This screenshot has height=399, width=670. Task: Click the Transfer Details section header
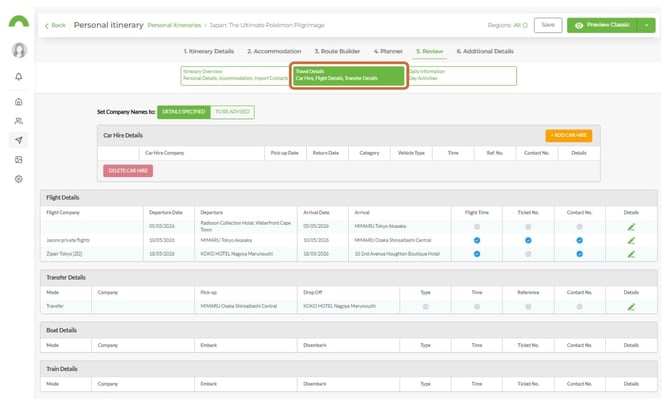349,278
